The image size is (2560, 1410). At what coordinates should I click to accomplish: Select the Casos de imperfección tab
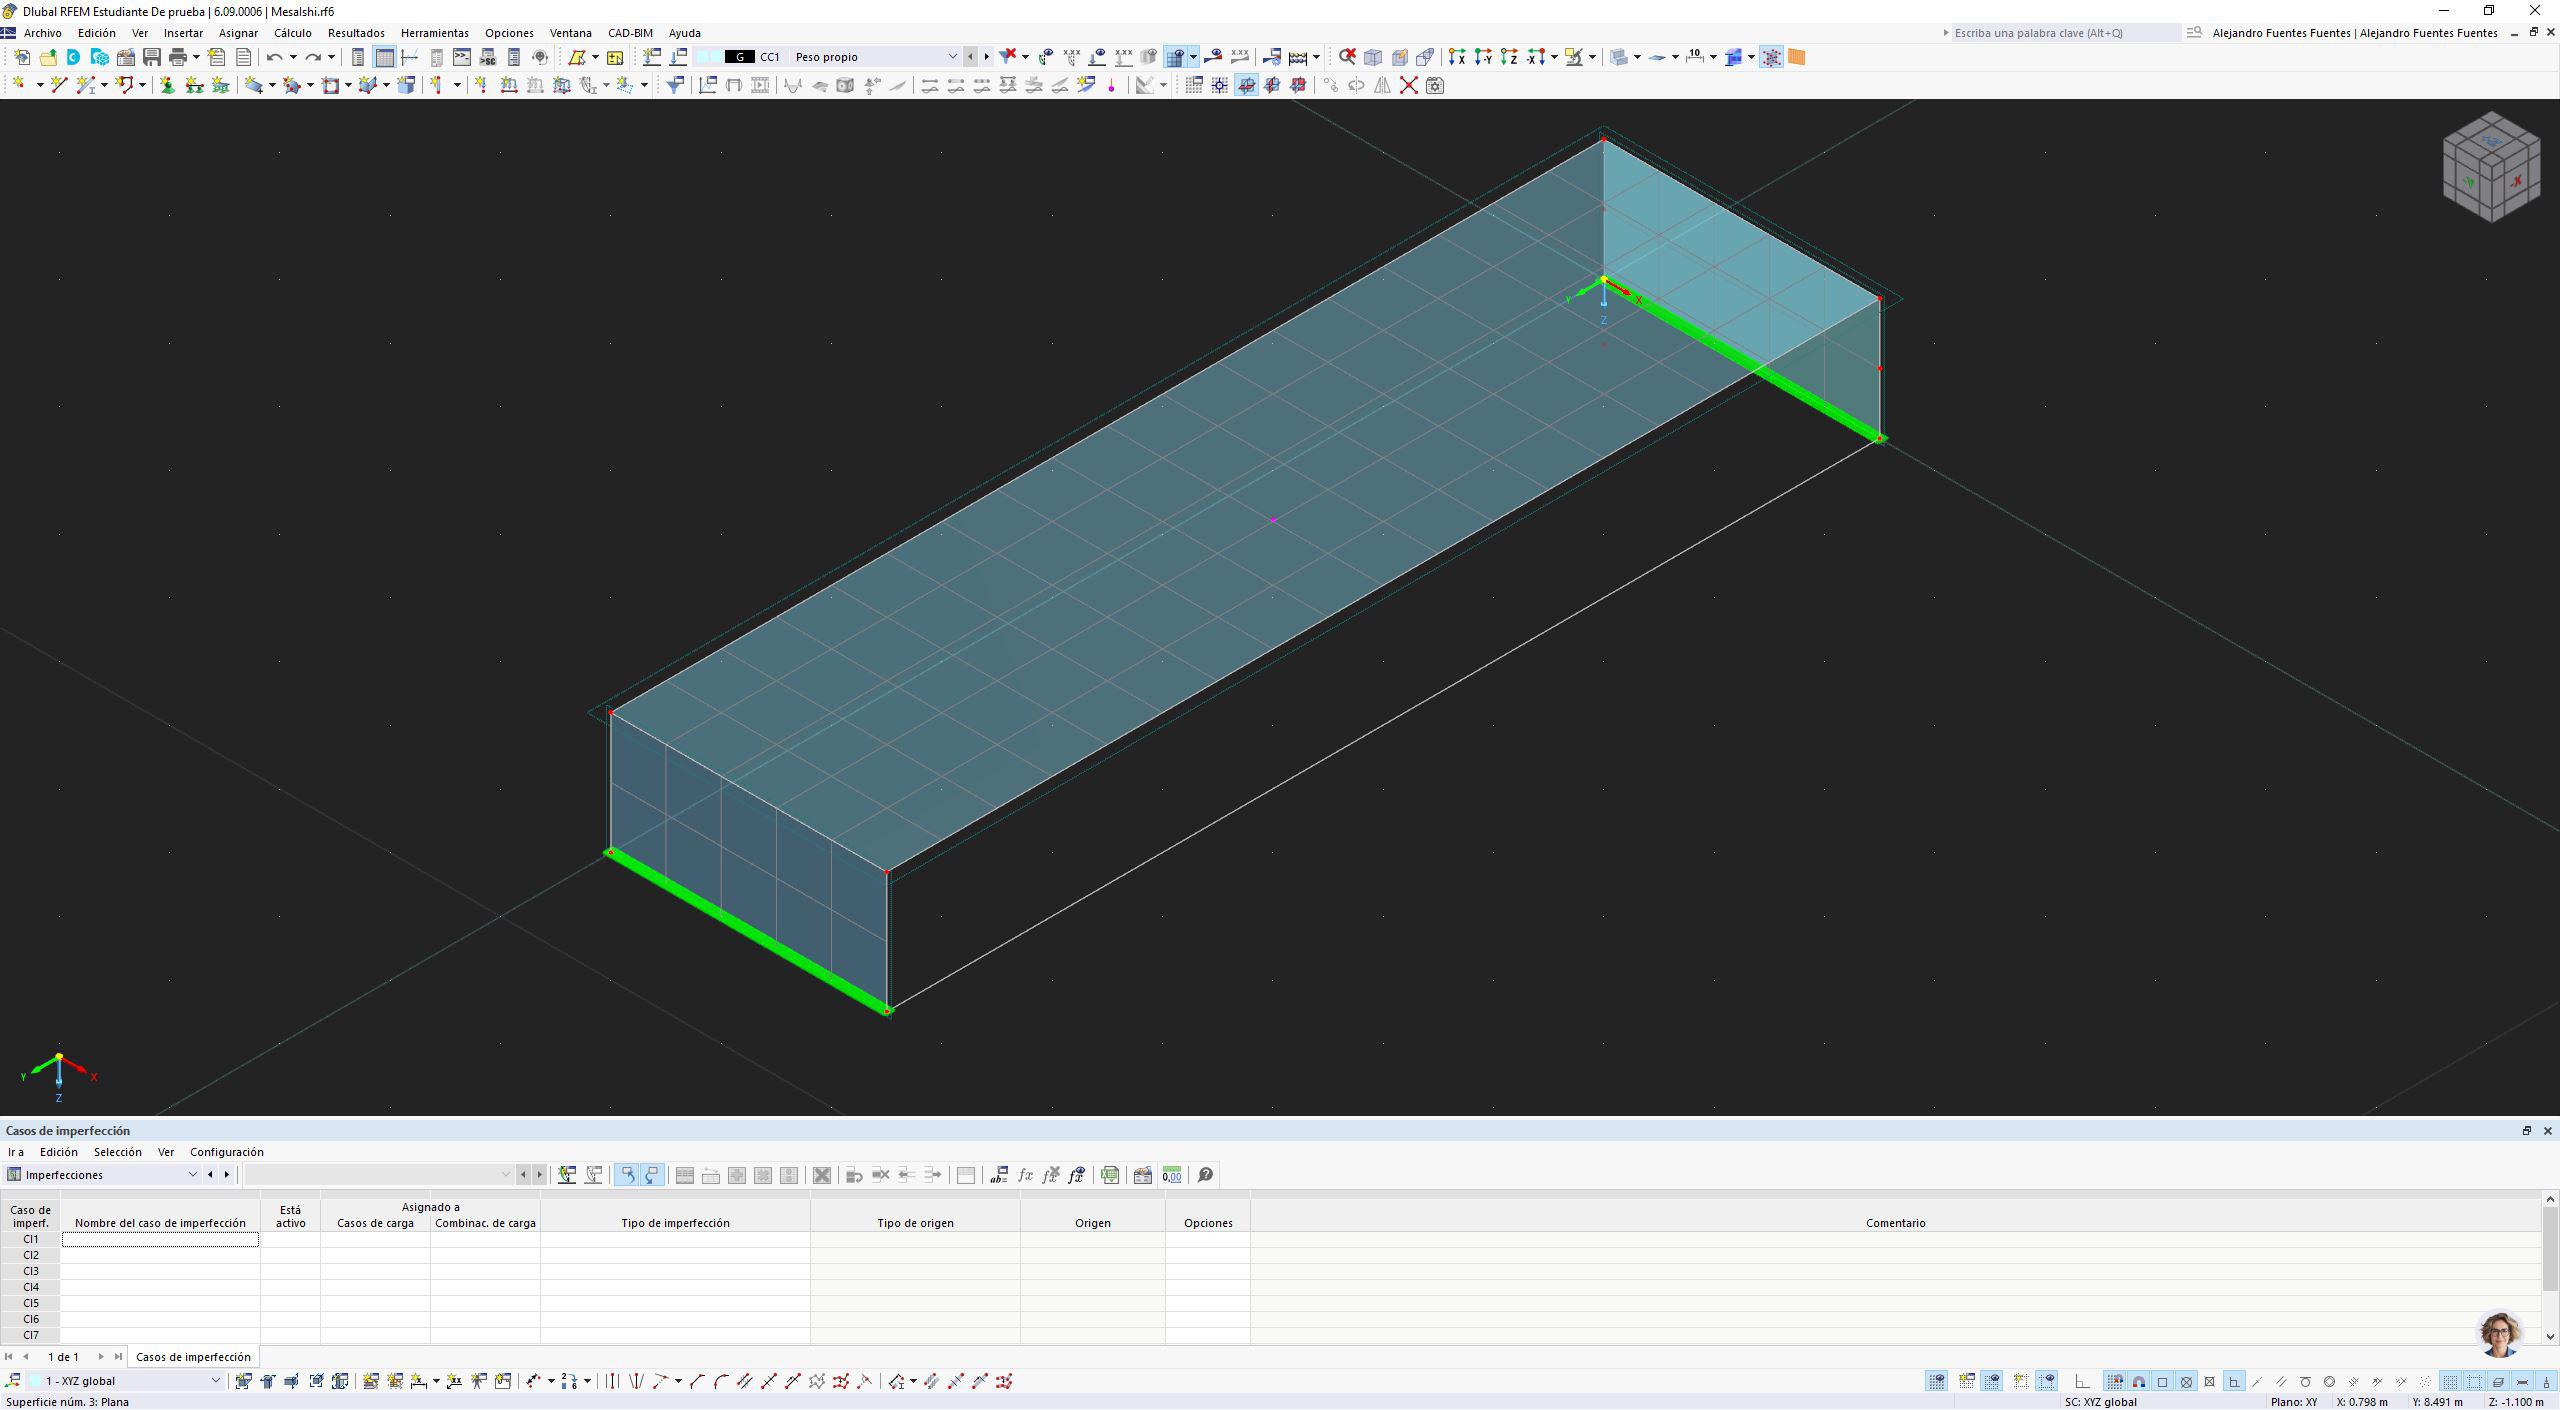coord(193,1357)
